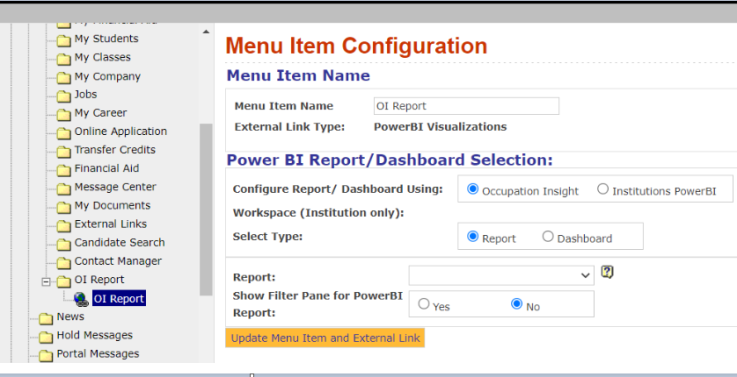Click the PowerBI Visualizations link type text
The width and height of the screenshot is (737, 377).
point(440,127)
